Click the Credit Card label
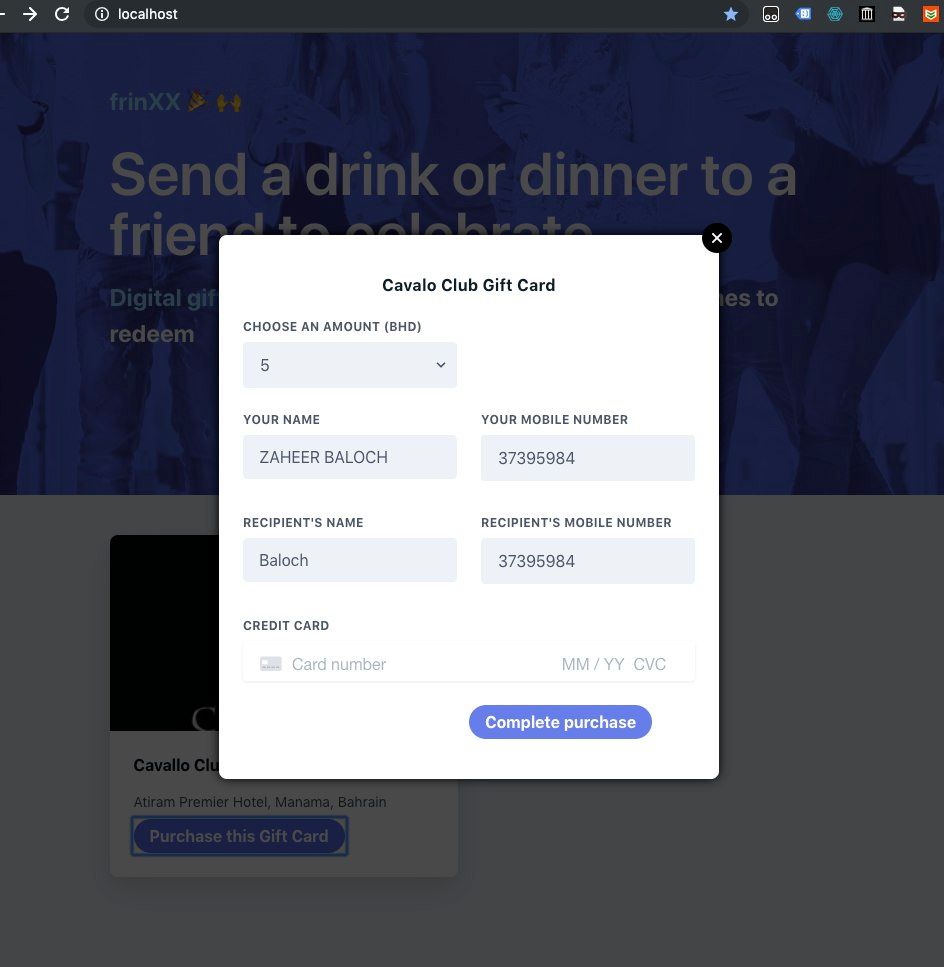Viewport: 944px width, 967px height. (286, 625)
